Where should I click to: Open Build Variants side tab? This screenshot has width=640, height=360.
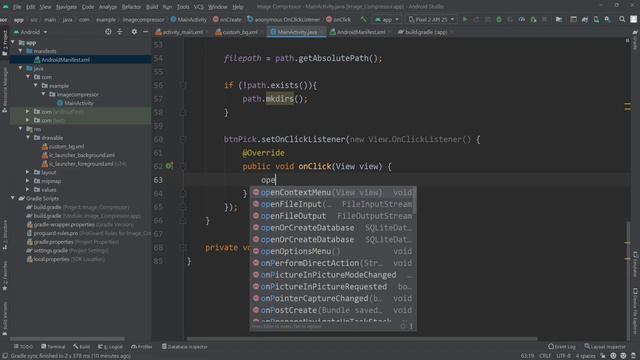pyautogui.click(x=4, y=318)
